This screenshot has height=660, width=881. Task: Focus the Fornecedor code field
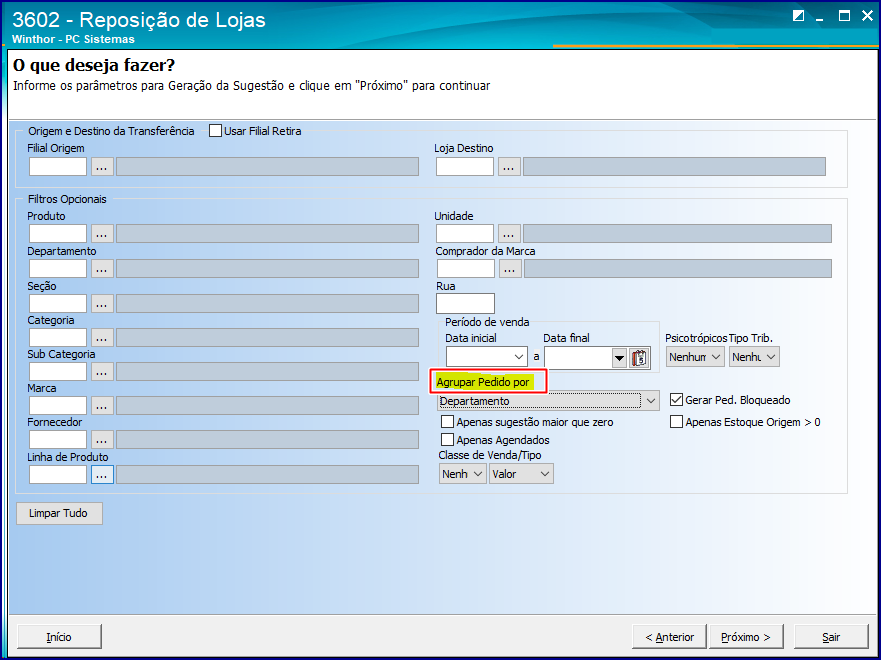tap(58, 439)
